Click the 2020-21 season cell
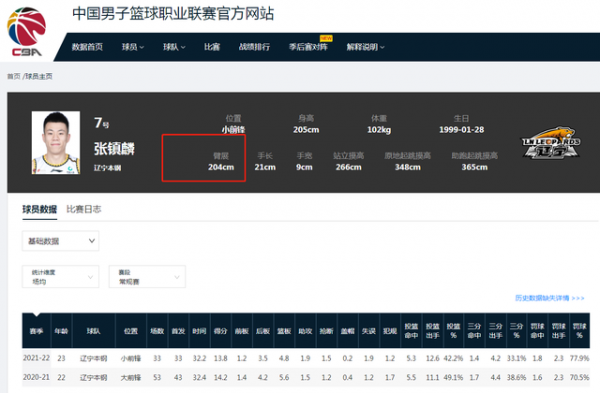Image resolution: width=600 pixels, height=393 pixels. [36, 377]
